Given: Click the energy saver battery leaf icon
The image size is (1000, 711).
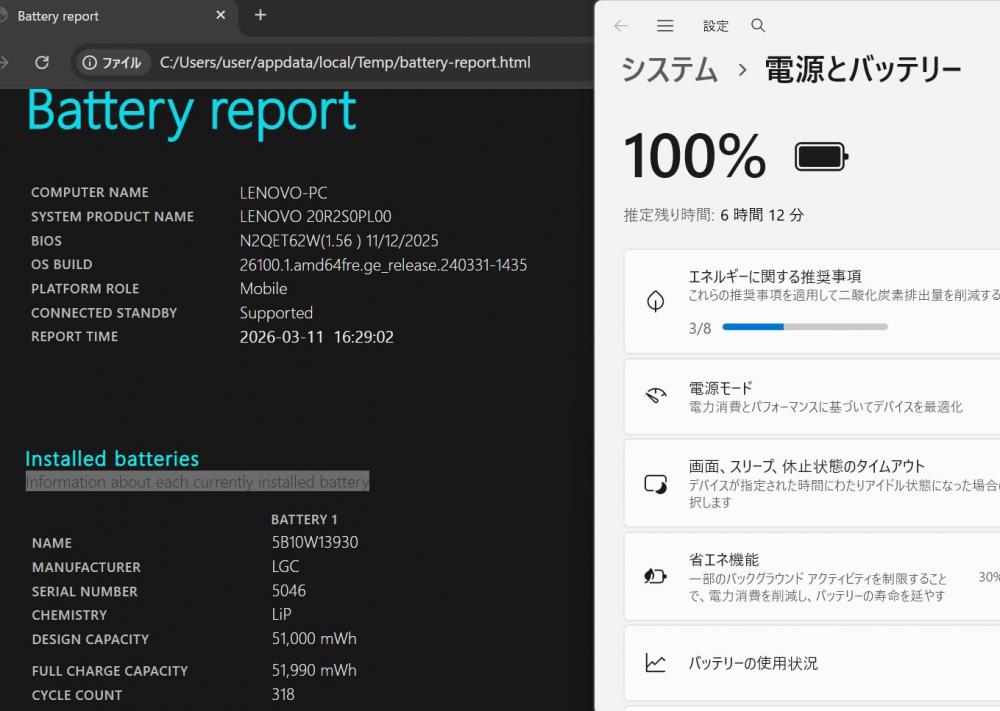Looking at the screenshot, I should [656, 576].
